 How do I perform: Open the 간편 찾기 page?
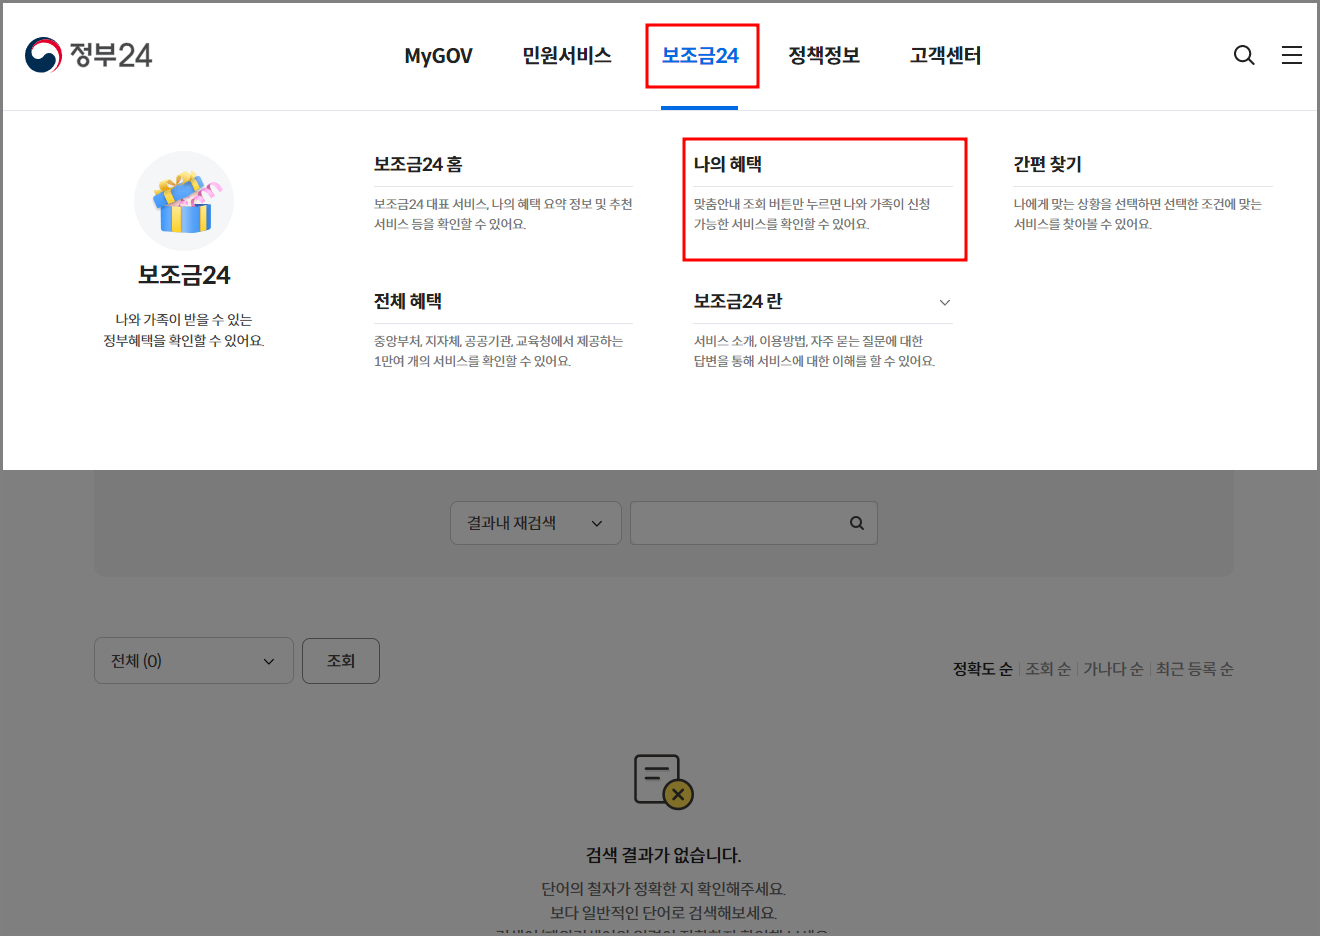[x=1048, y=164]
